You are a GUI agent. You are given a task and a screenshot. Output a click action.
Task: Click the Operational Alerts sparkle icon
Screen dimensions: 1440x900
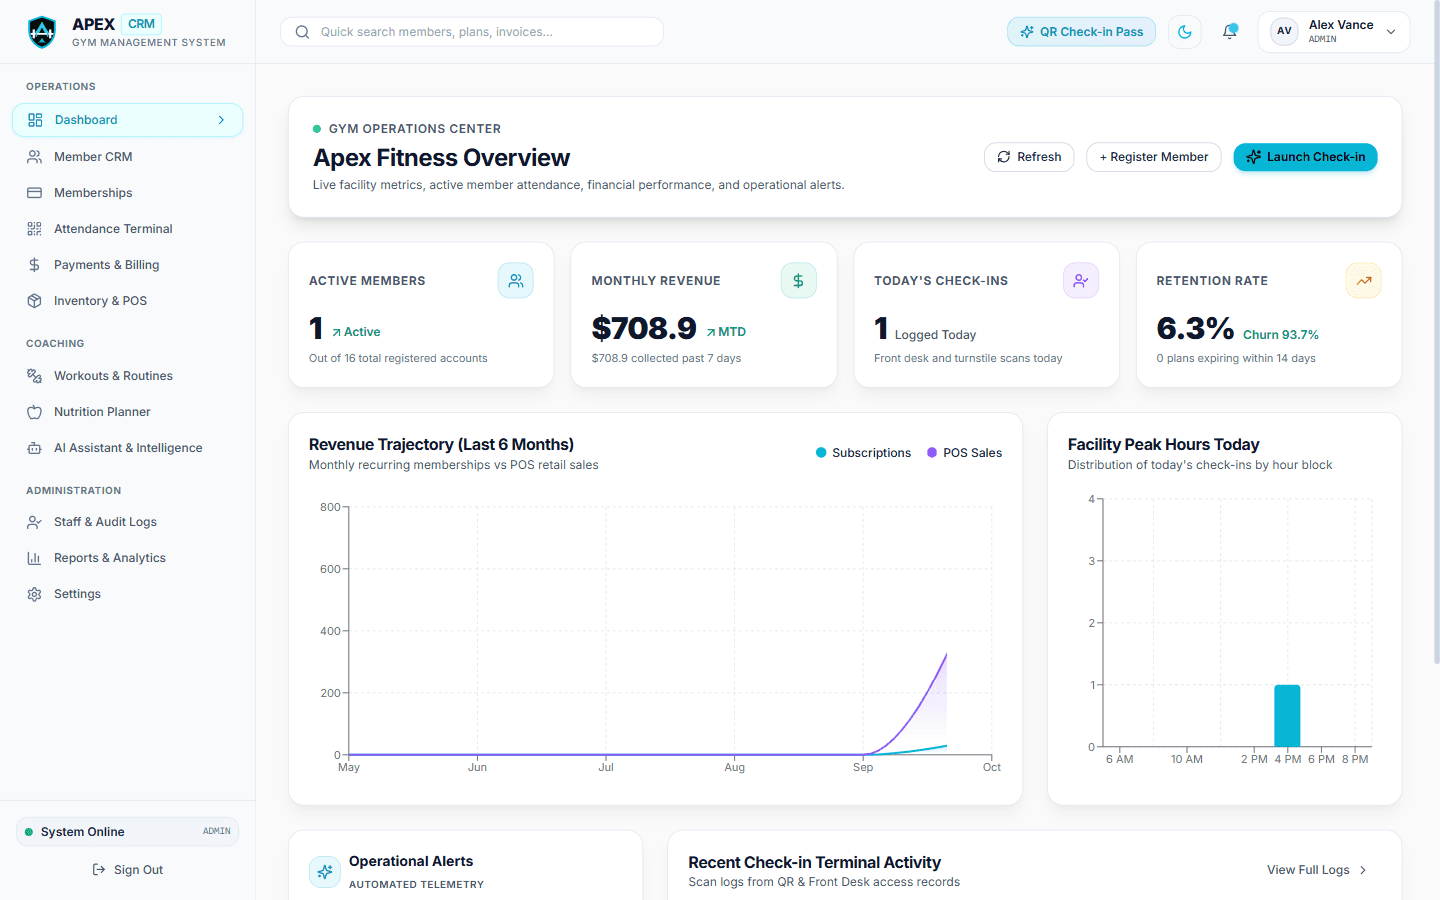[x=325, y=872]
